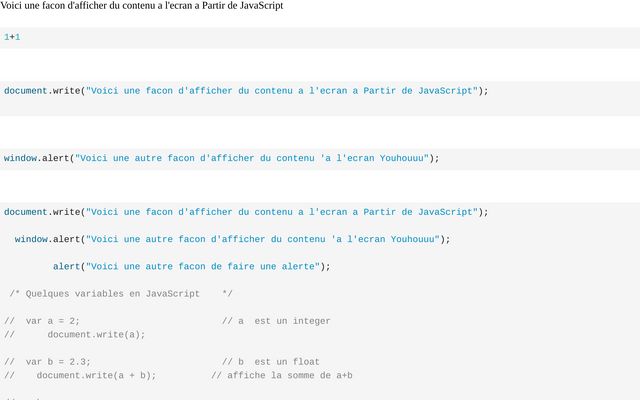Click the standalone window.alert code line
Viewport: 640px width, 400px height.
click(222, 158)
